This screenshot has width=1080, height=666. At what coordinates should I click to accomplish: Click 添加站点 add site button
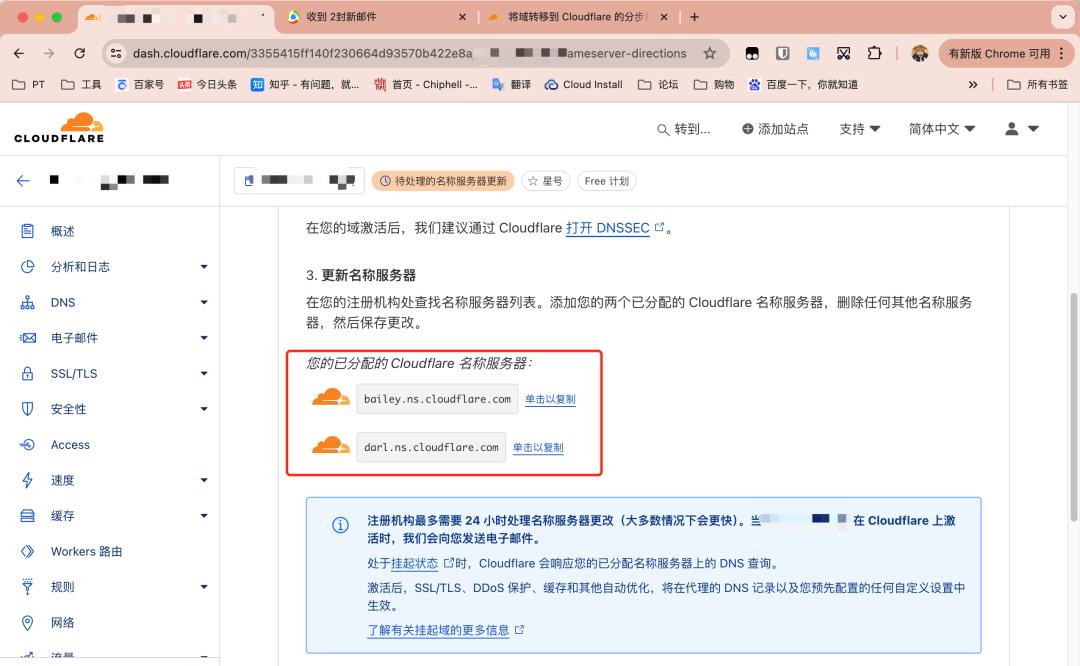tap(775, 129)
